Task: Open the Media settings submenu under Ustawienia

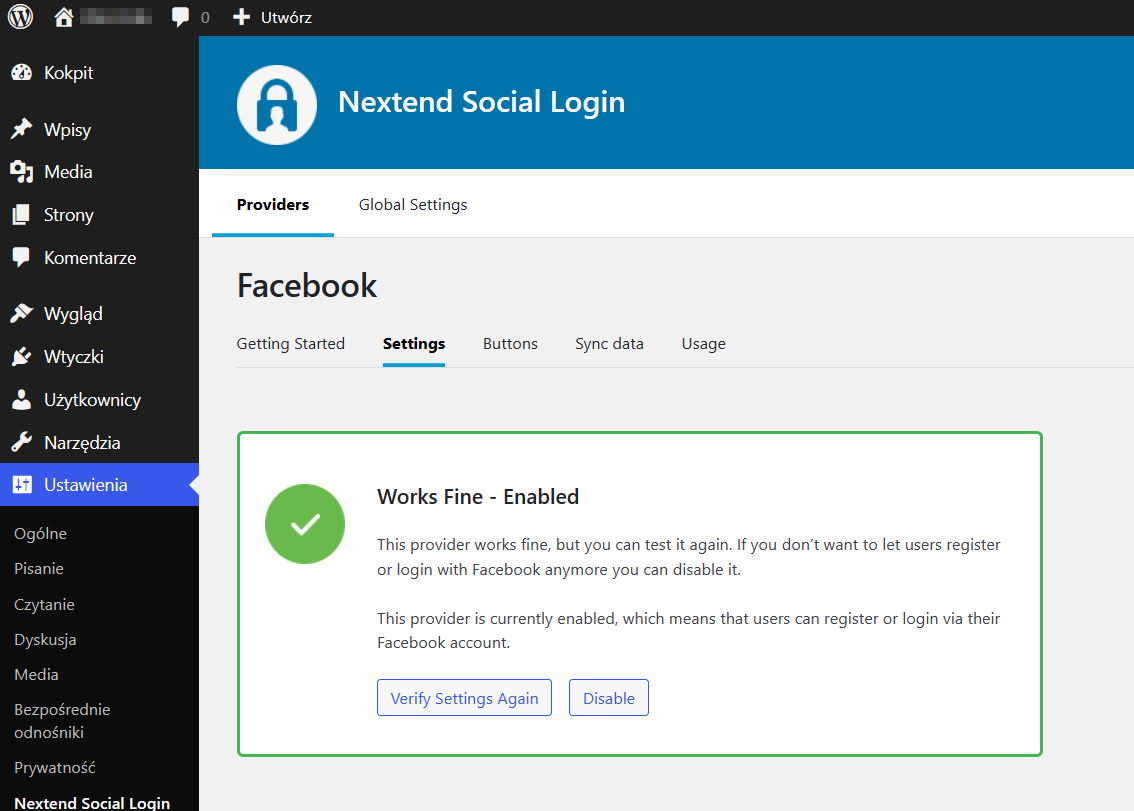Action: click(x=36, y=674)
